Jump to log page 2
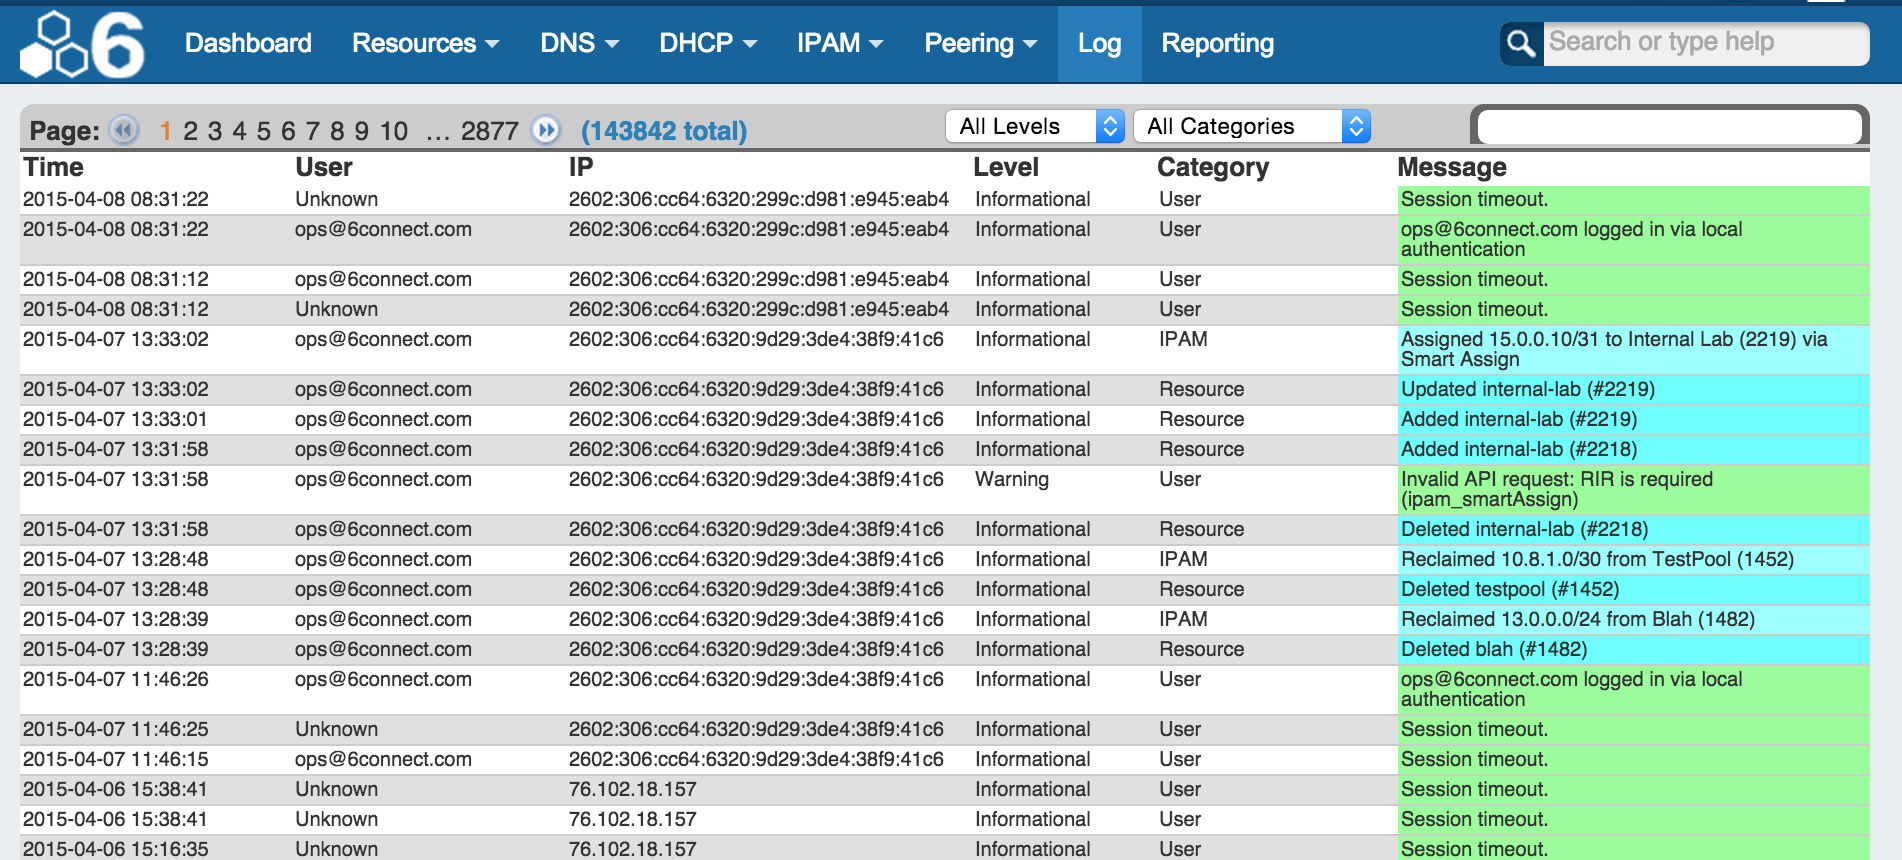 pyautogui.click(x=190, y=131)
